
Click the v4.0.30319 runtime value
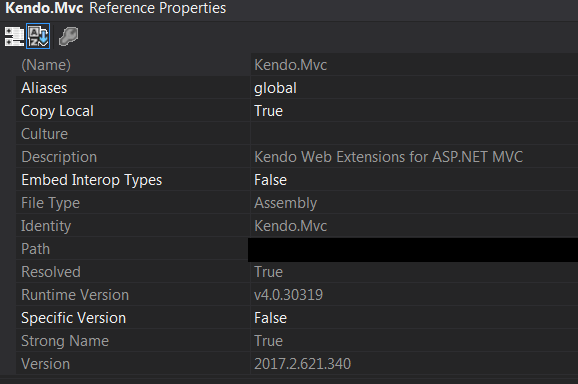288,295
